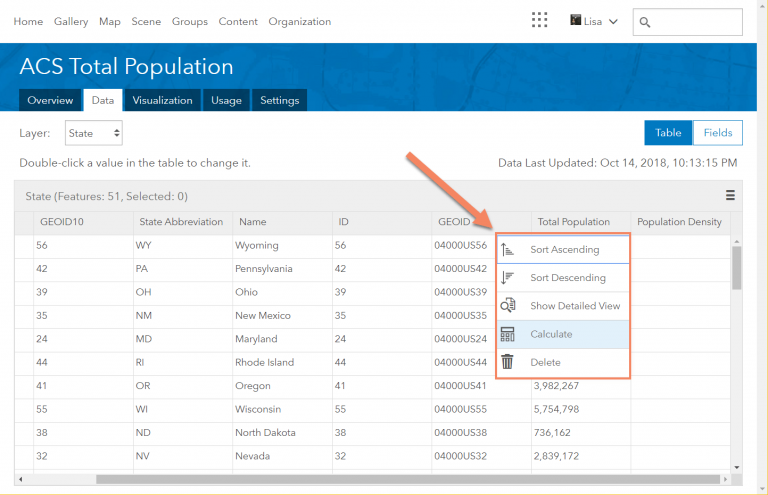Go to Gallery in top navigation
This screenshot has width=768, height=495.
(x=71, y=21)
